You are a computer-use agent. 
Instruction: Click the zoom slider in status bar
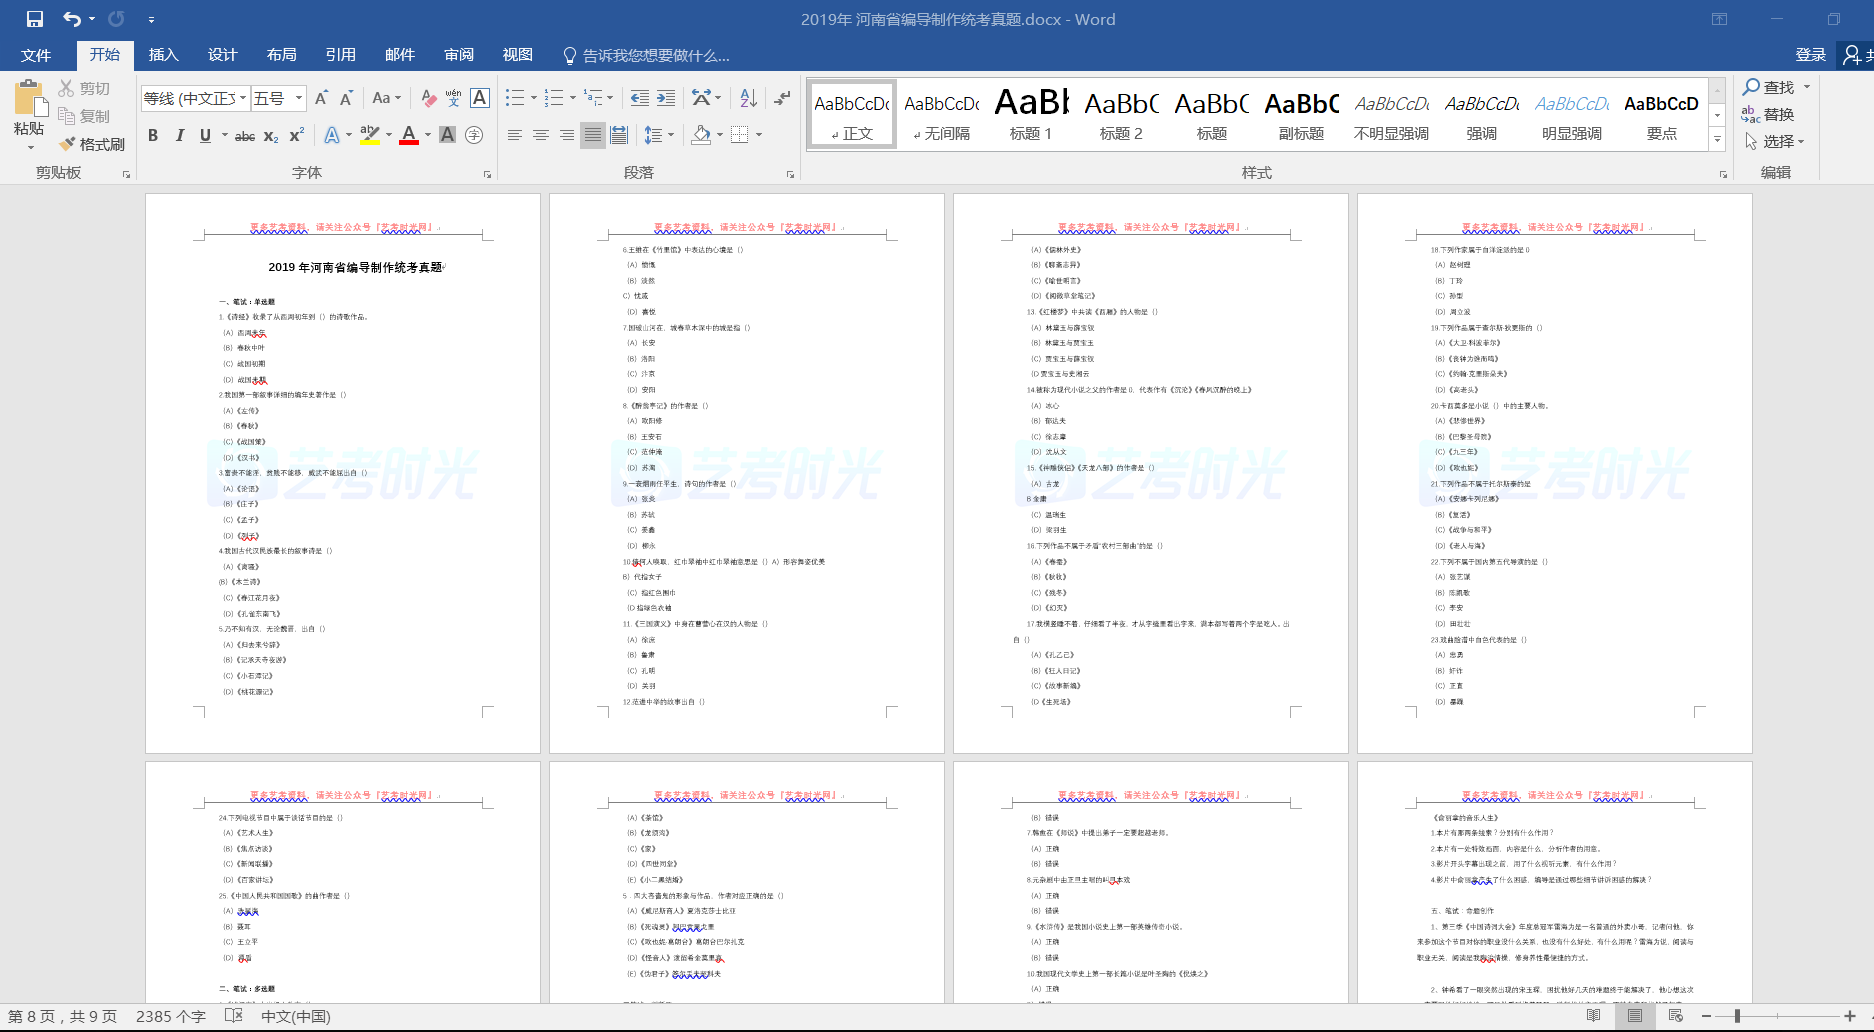coord(1738,1016)
